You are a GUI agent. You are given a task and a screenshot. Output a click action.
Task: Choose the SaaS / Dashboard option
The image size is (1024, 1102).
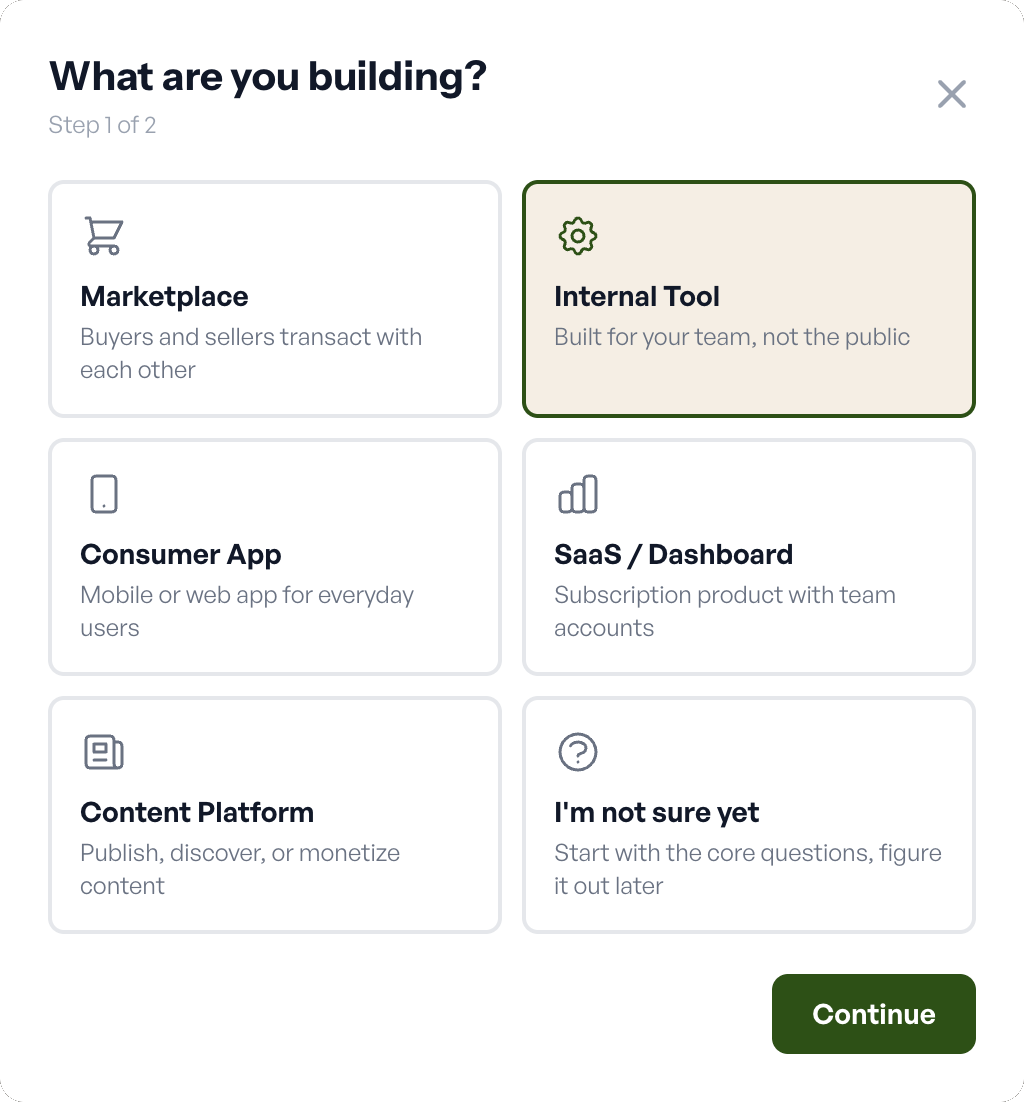tap(748, 556)
